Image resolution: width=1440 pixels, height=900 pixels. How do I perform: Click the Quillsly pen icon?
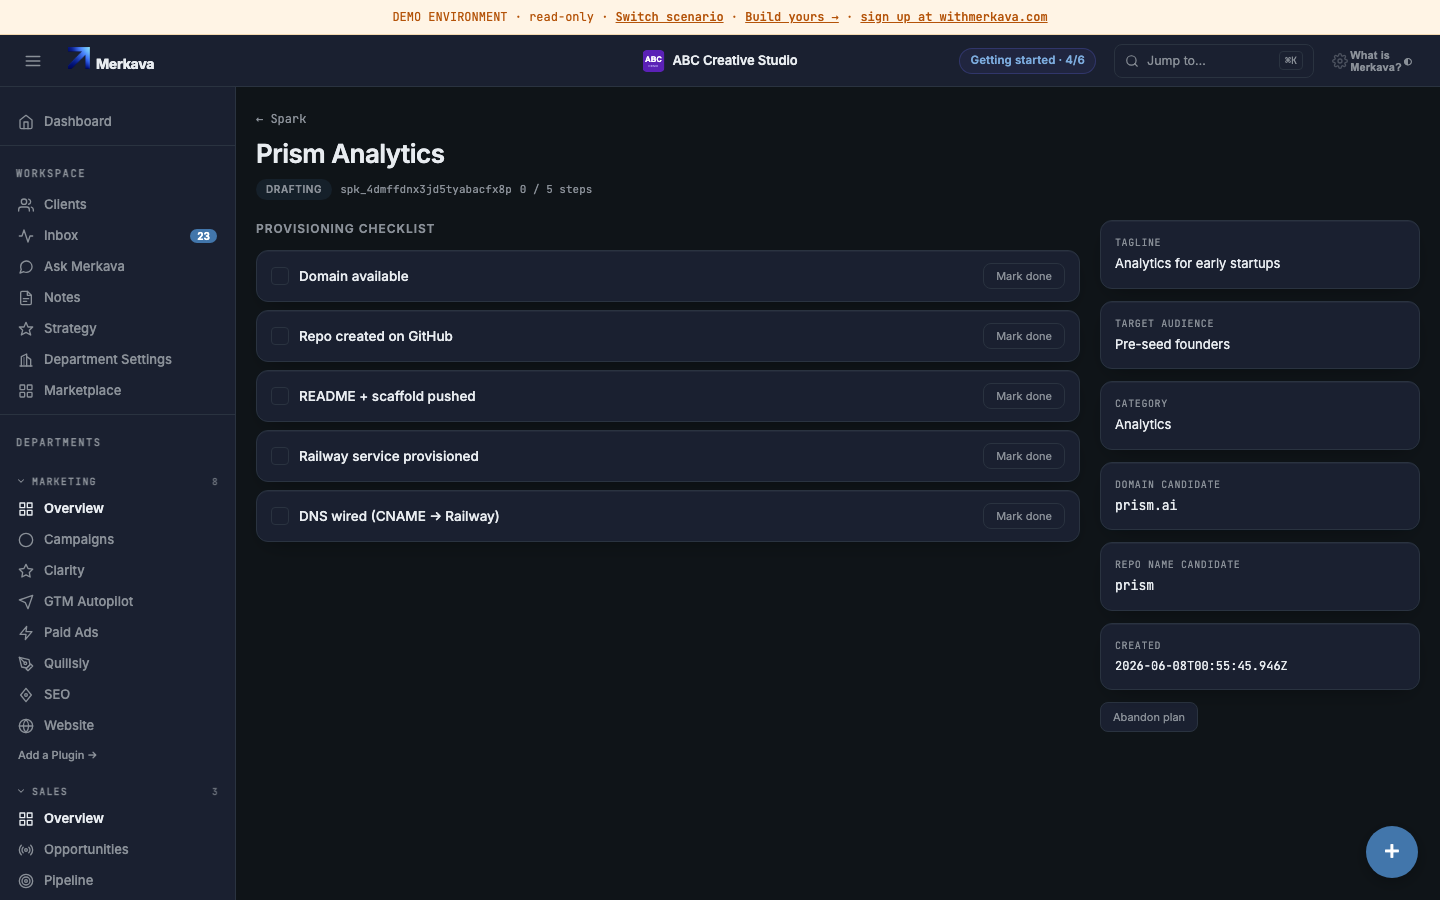point(26,664)
